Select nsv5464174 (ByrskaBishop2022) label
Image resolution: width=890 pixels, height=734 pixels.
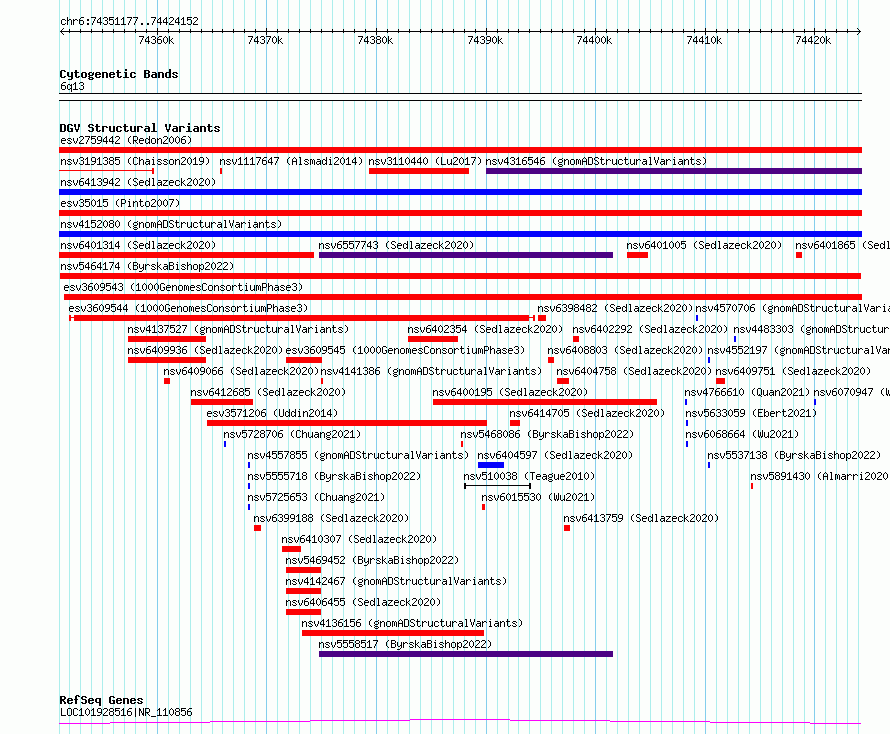(147, 266)
